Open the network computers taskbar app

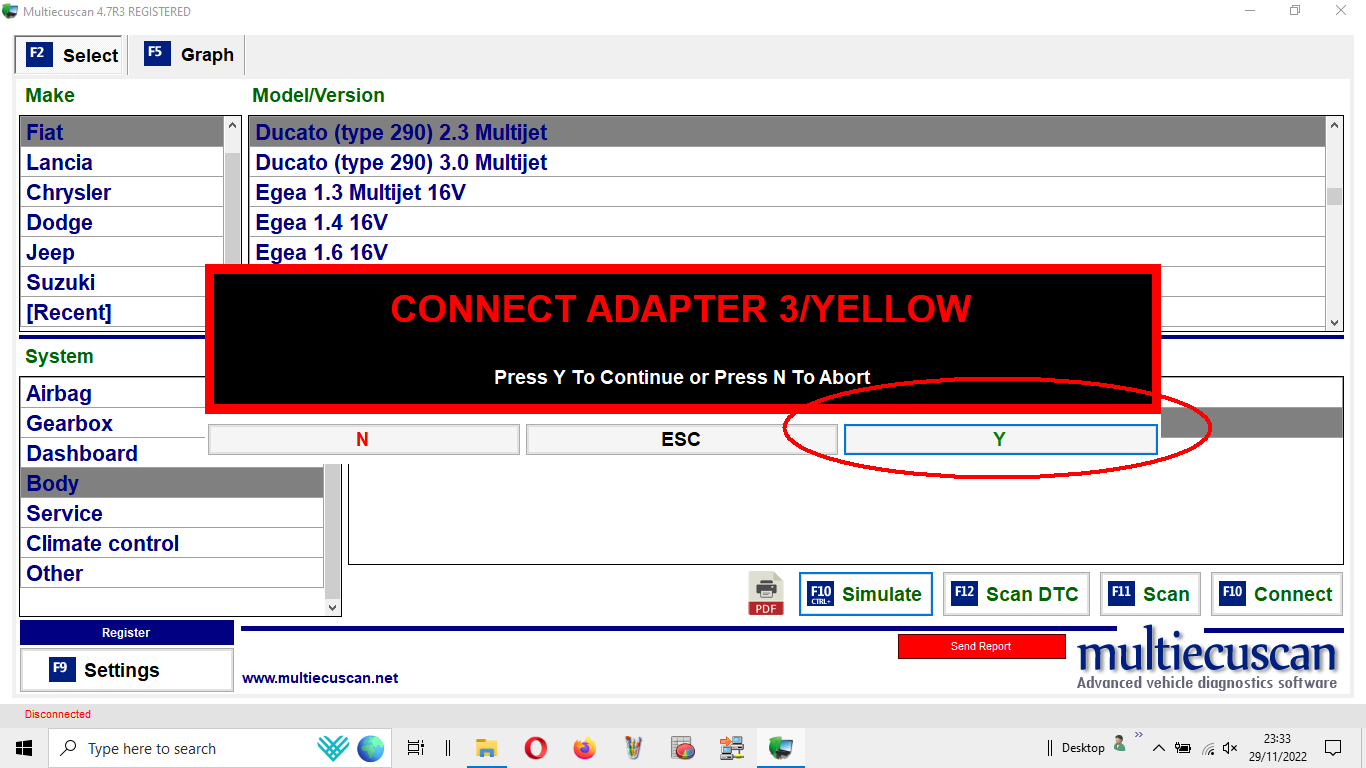point(731,748)
